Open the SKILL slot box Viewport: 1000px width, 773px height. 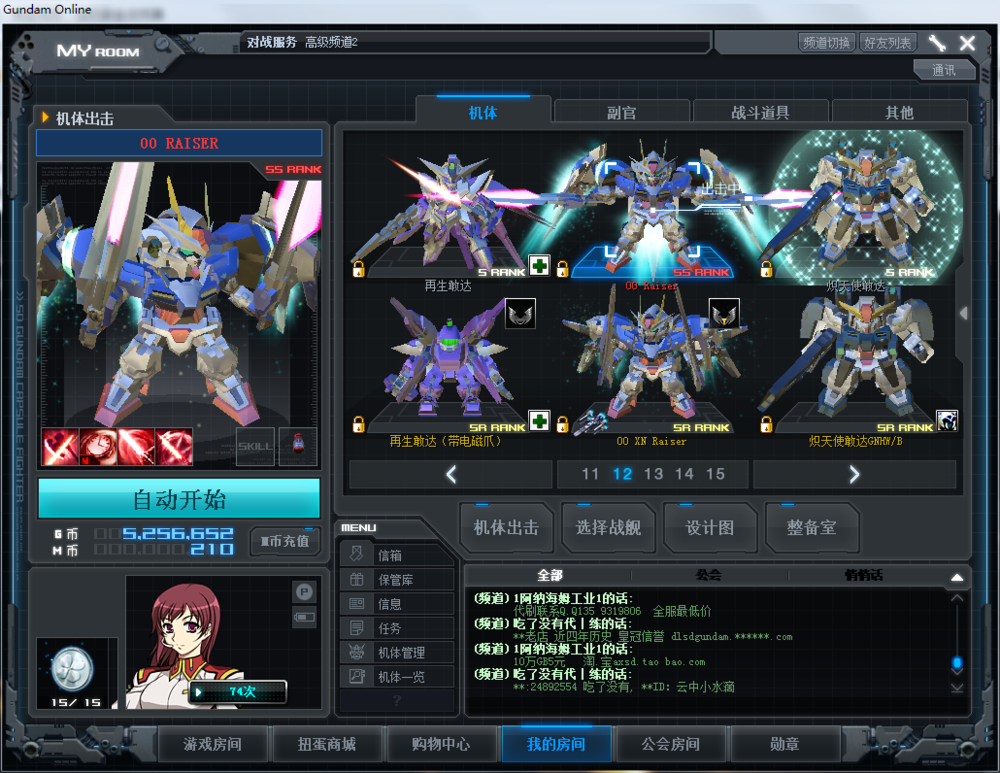pyautogui.click(x=255, y=446)
